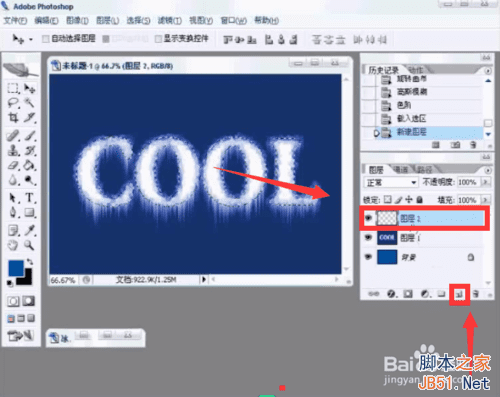Select the Eraser tool
Screen dimensions: 500x397
[13, 165]
